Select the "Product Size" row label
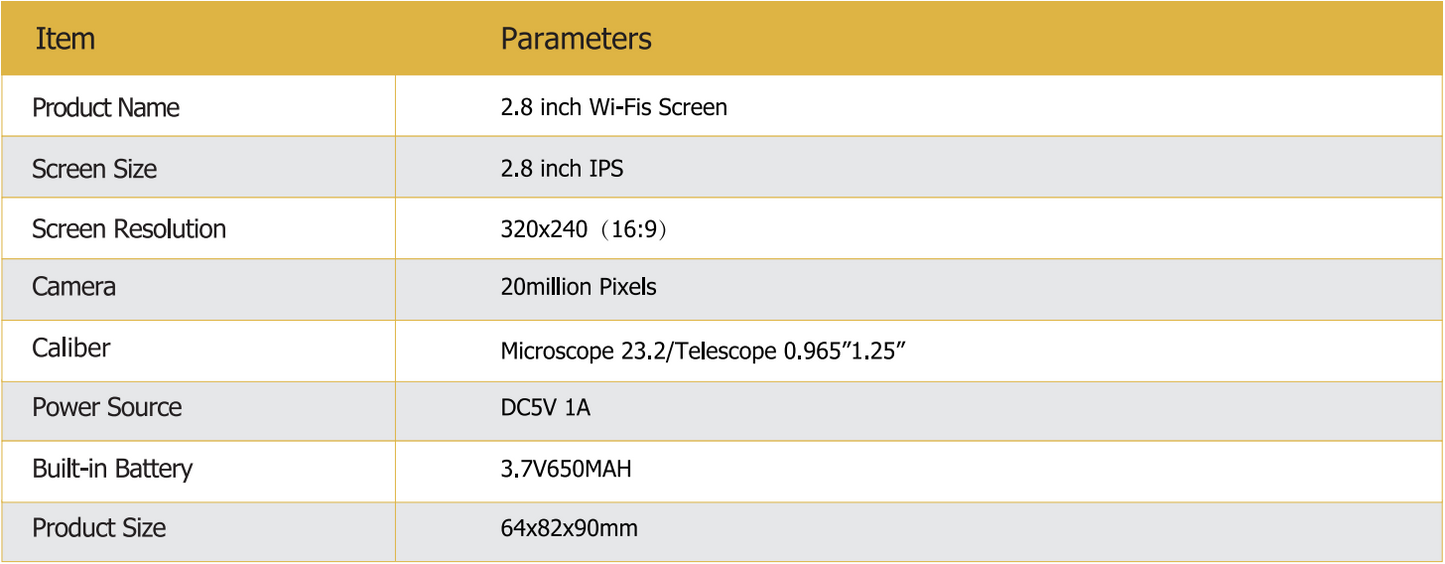This screenshot has width=1445, height=564. pyautogui.click(x=99, y=528)
